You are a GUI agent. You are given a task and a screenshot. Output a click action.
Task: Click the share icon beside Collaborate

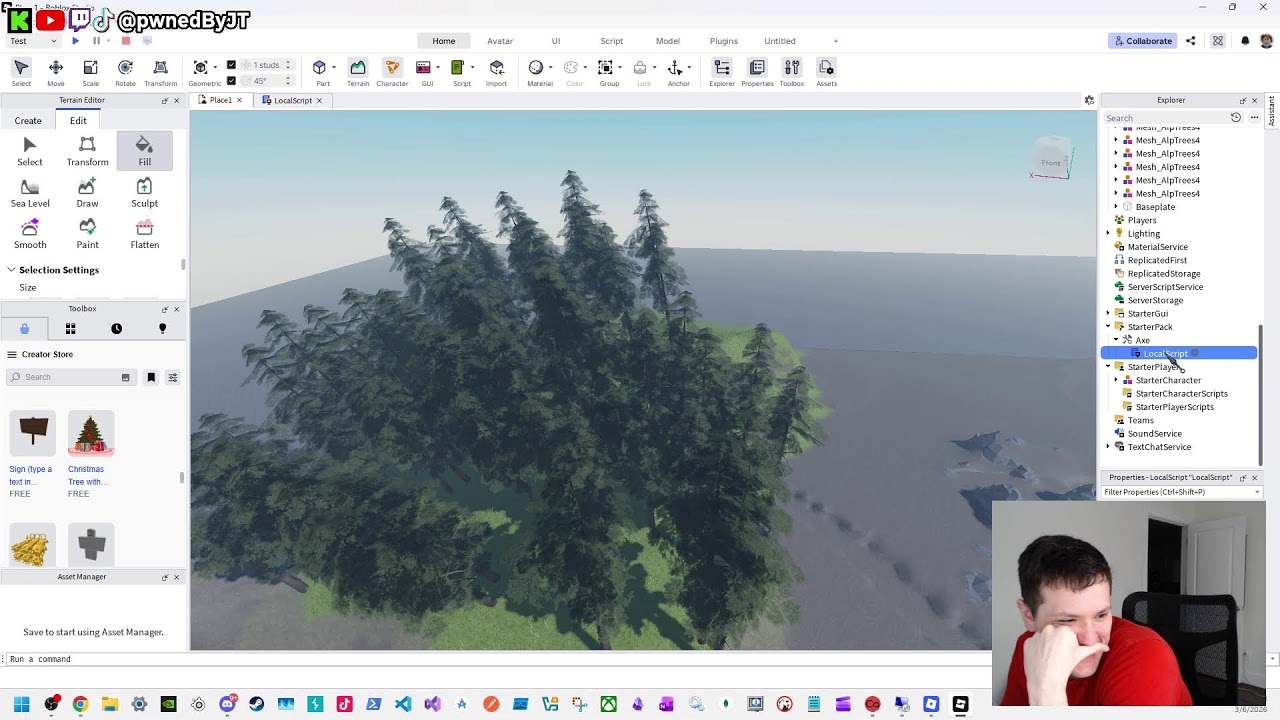1191,41
